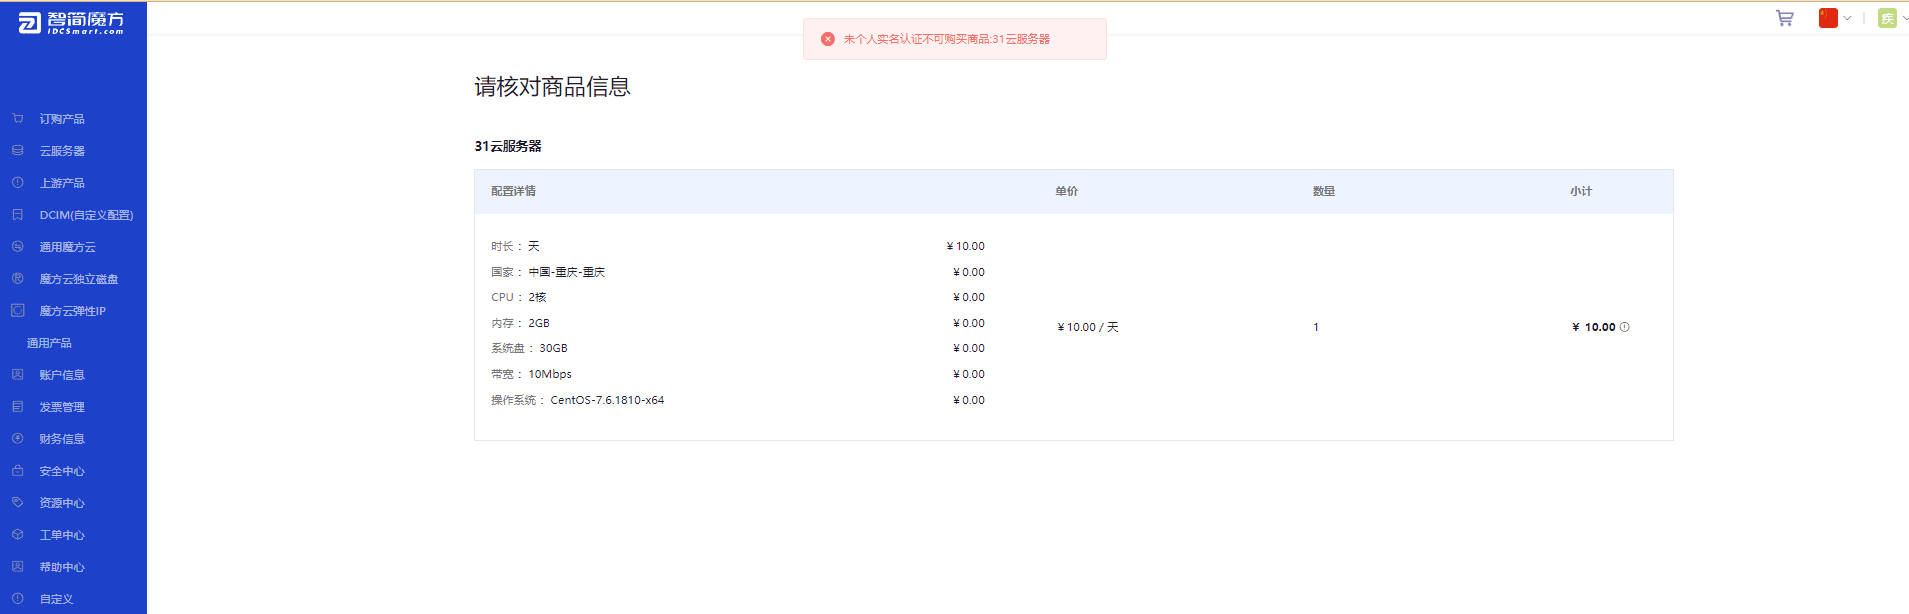Expand the language dropdown chevron

pyautogui.click(x=1847, y=18)
